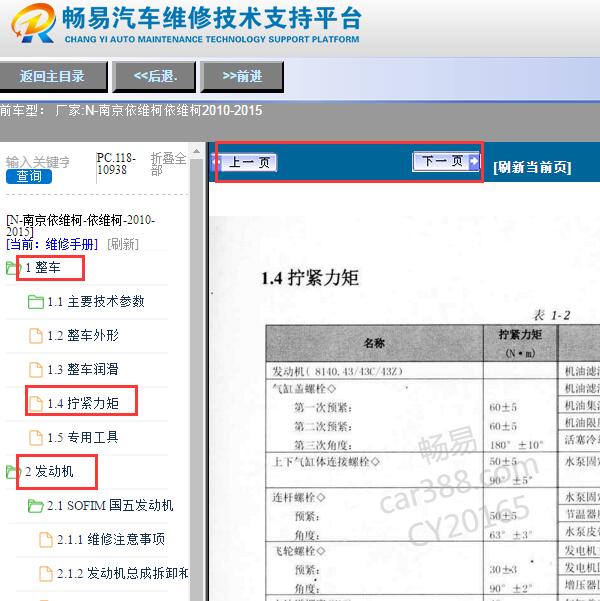This screenshot has height=601, width=600.
Task: Go forward using the >>前进 button
Action: [242, 77]
